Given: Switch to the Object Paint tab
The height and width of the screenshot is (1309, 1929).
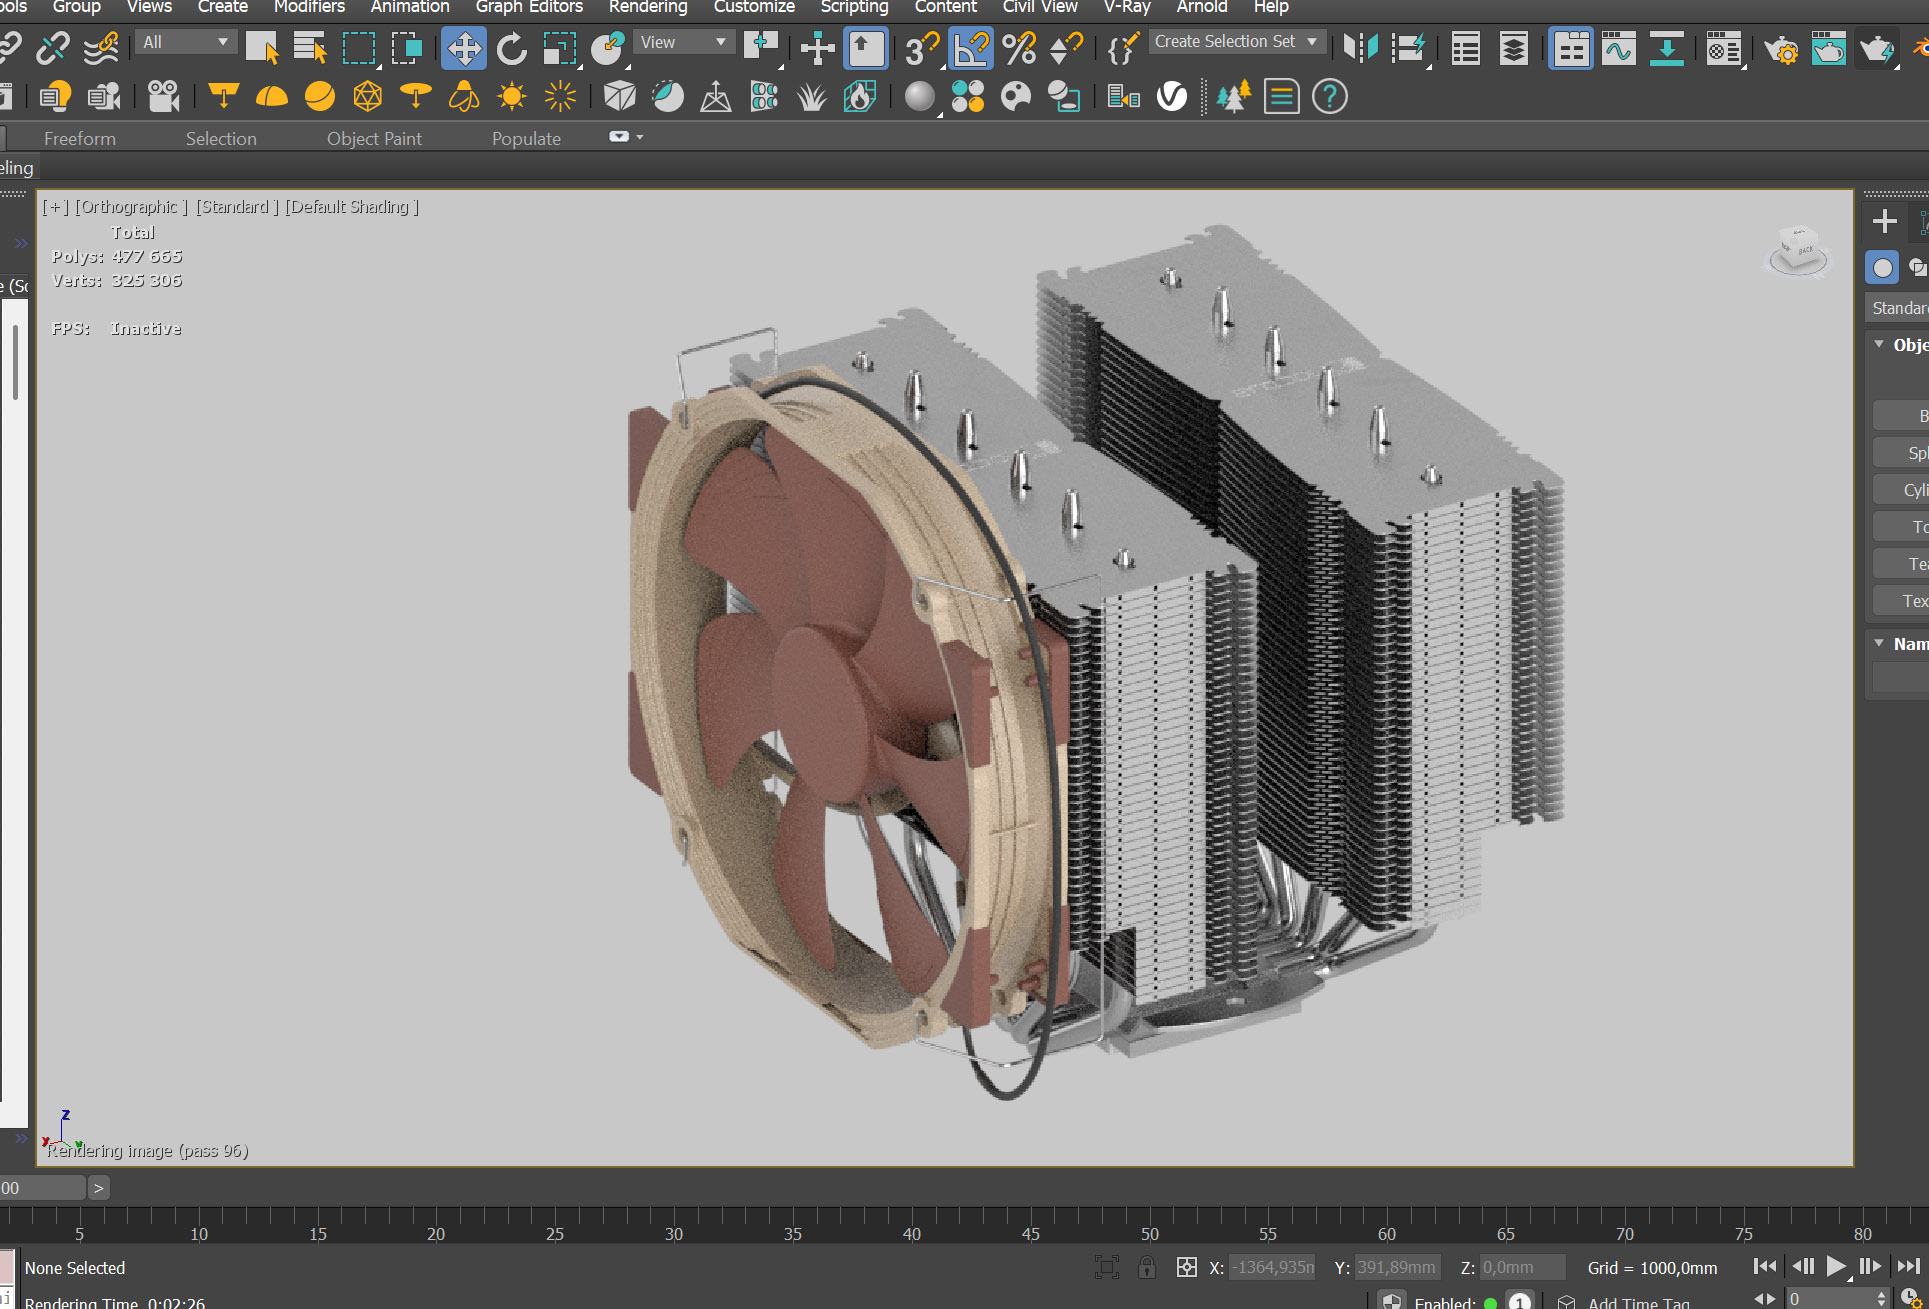Looking at the screenshot, I should pos(374,138).
